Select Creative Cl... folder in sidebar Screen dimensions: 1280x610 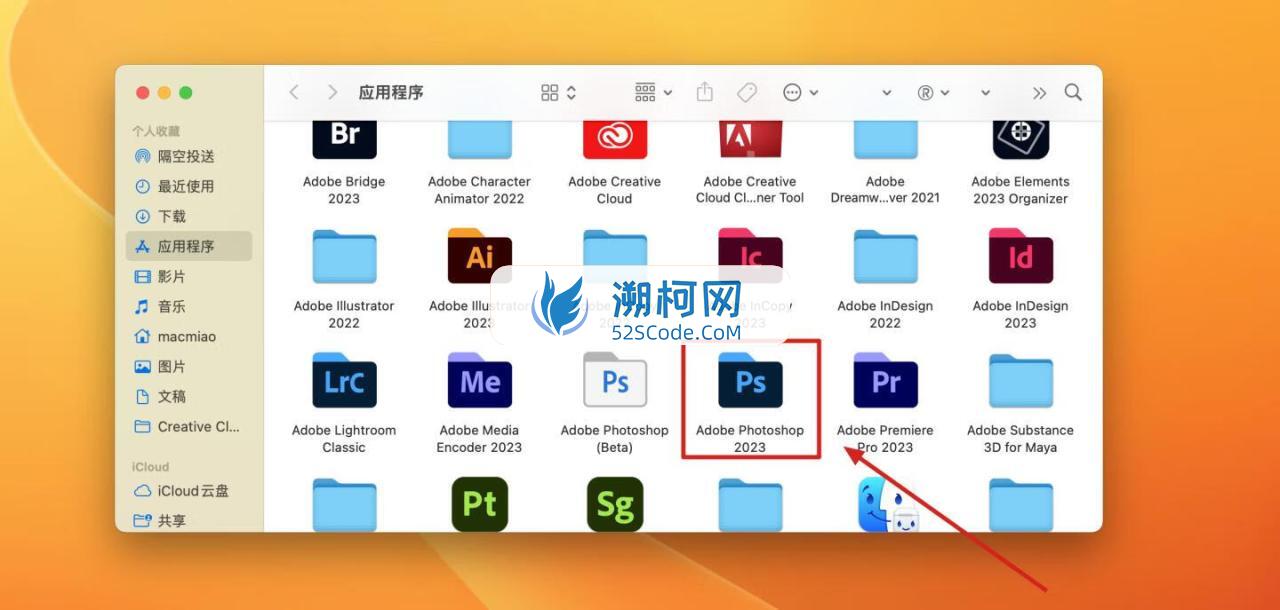point(189,426)
